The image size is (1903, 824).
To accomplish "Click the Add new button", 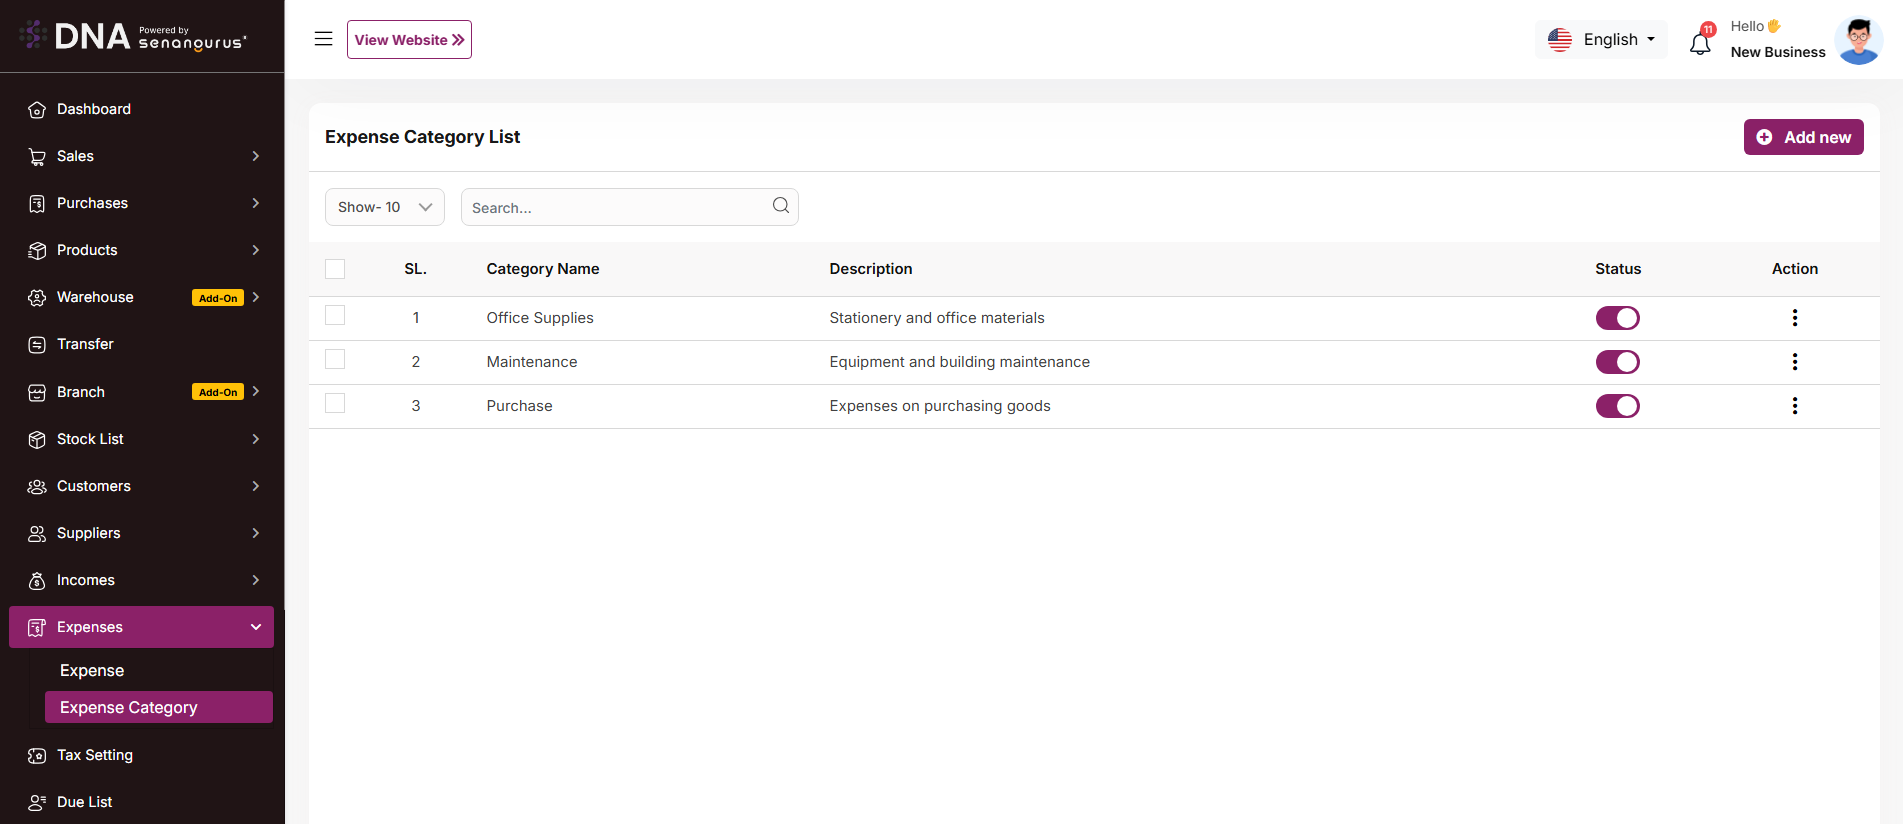I will 1803,137.
